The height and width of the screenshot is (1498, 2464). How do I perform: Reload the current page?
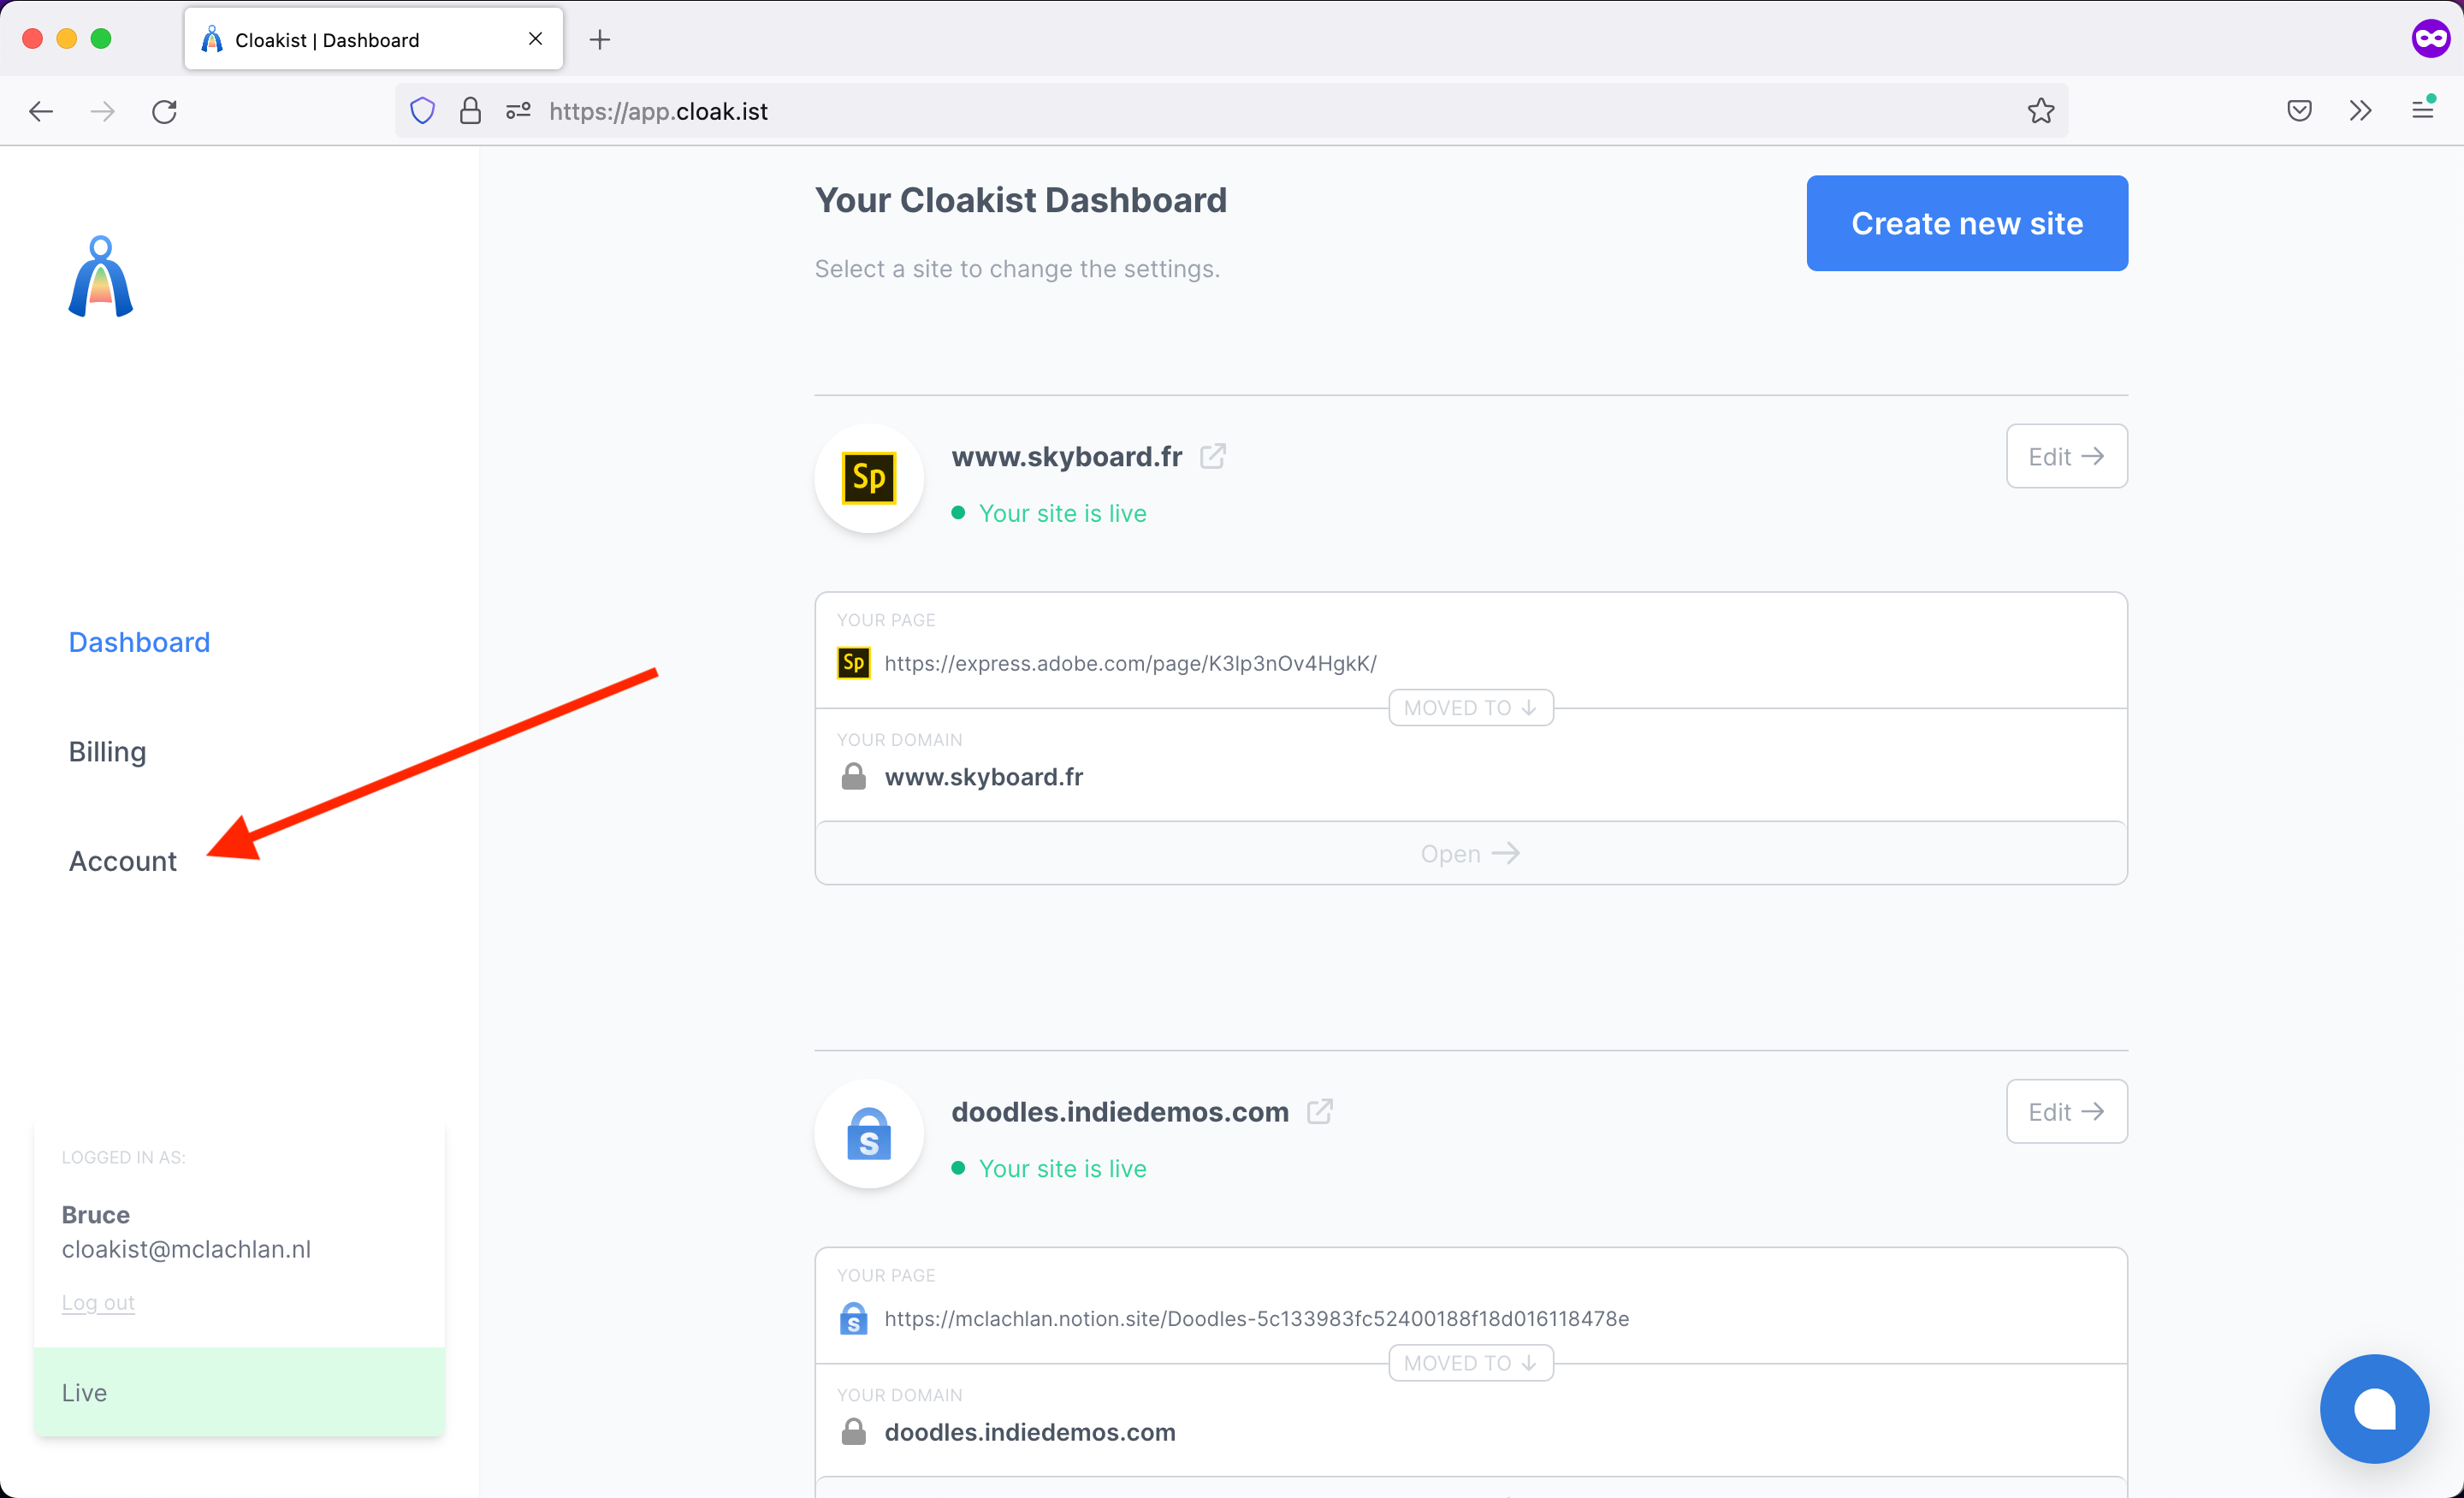[165, 111]
